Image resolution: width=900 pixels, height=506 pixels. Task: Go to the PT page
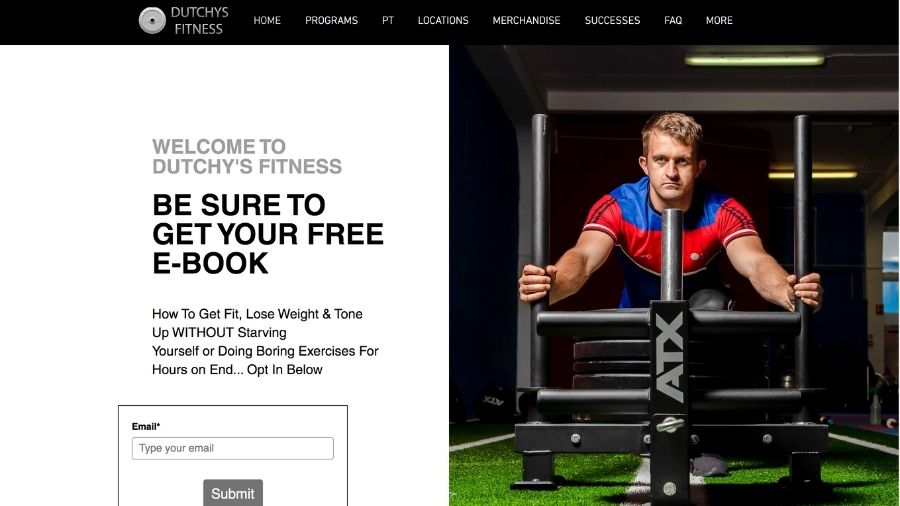388,20
